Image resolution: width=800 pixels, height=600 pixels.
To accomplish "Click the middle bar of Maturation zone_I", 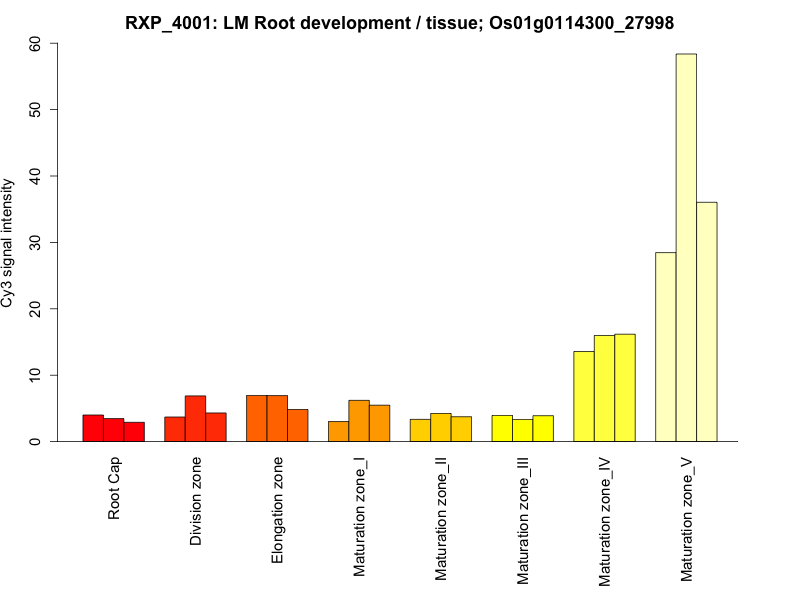I will pos(359,421).
